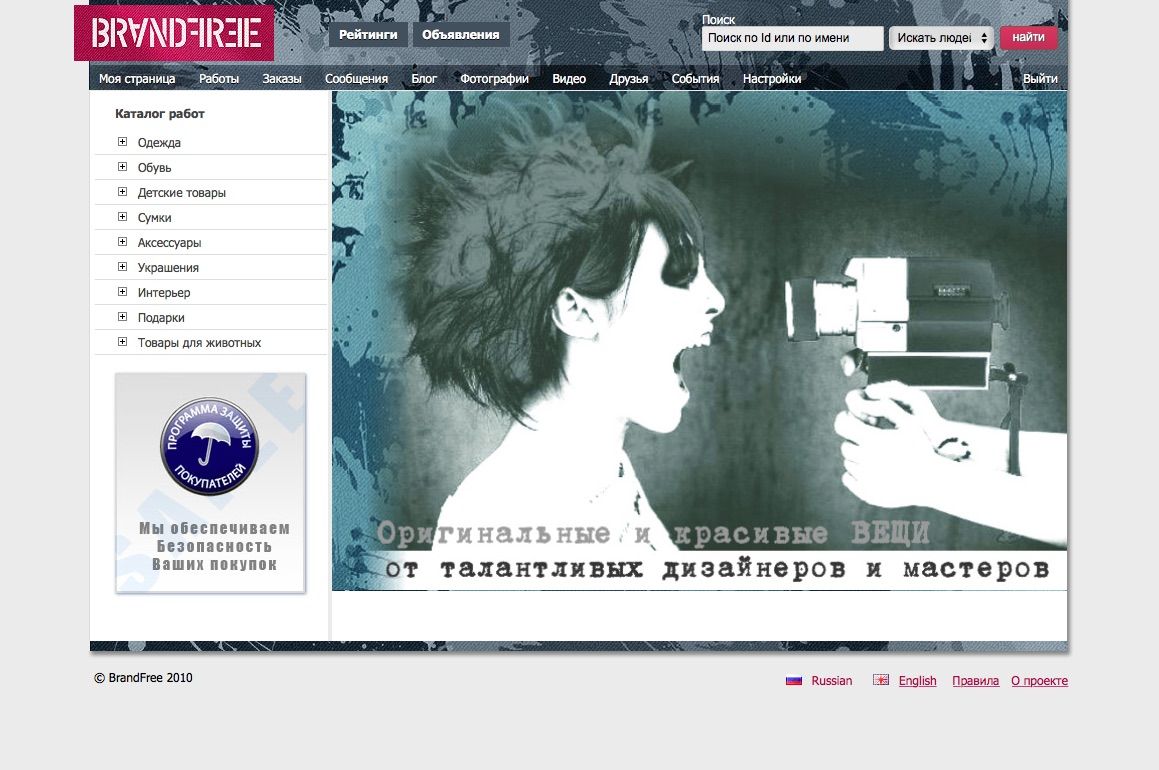Viewport: 1159px width, 770px height.
Task: Expand the Сумки category
Action: [123, 217]
